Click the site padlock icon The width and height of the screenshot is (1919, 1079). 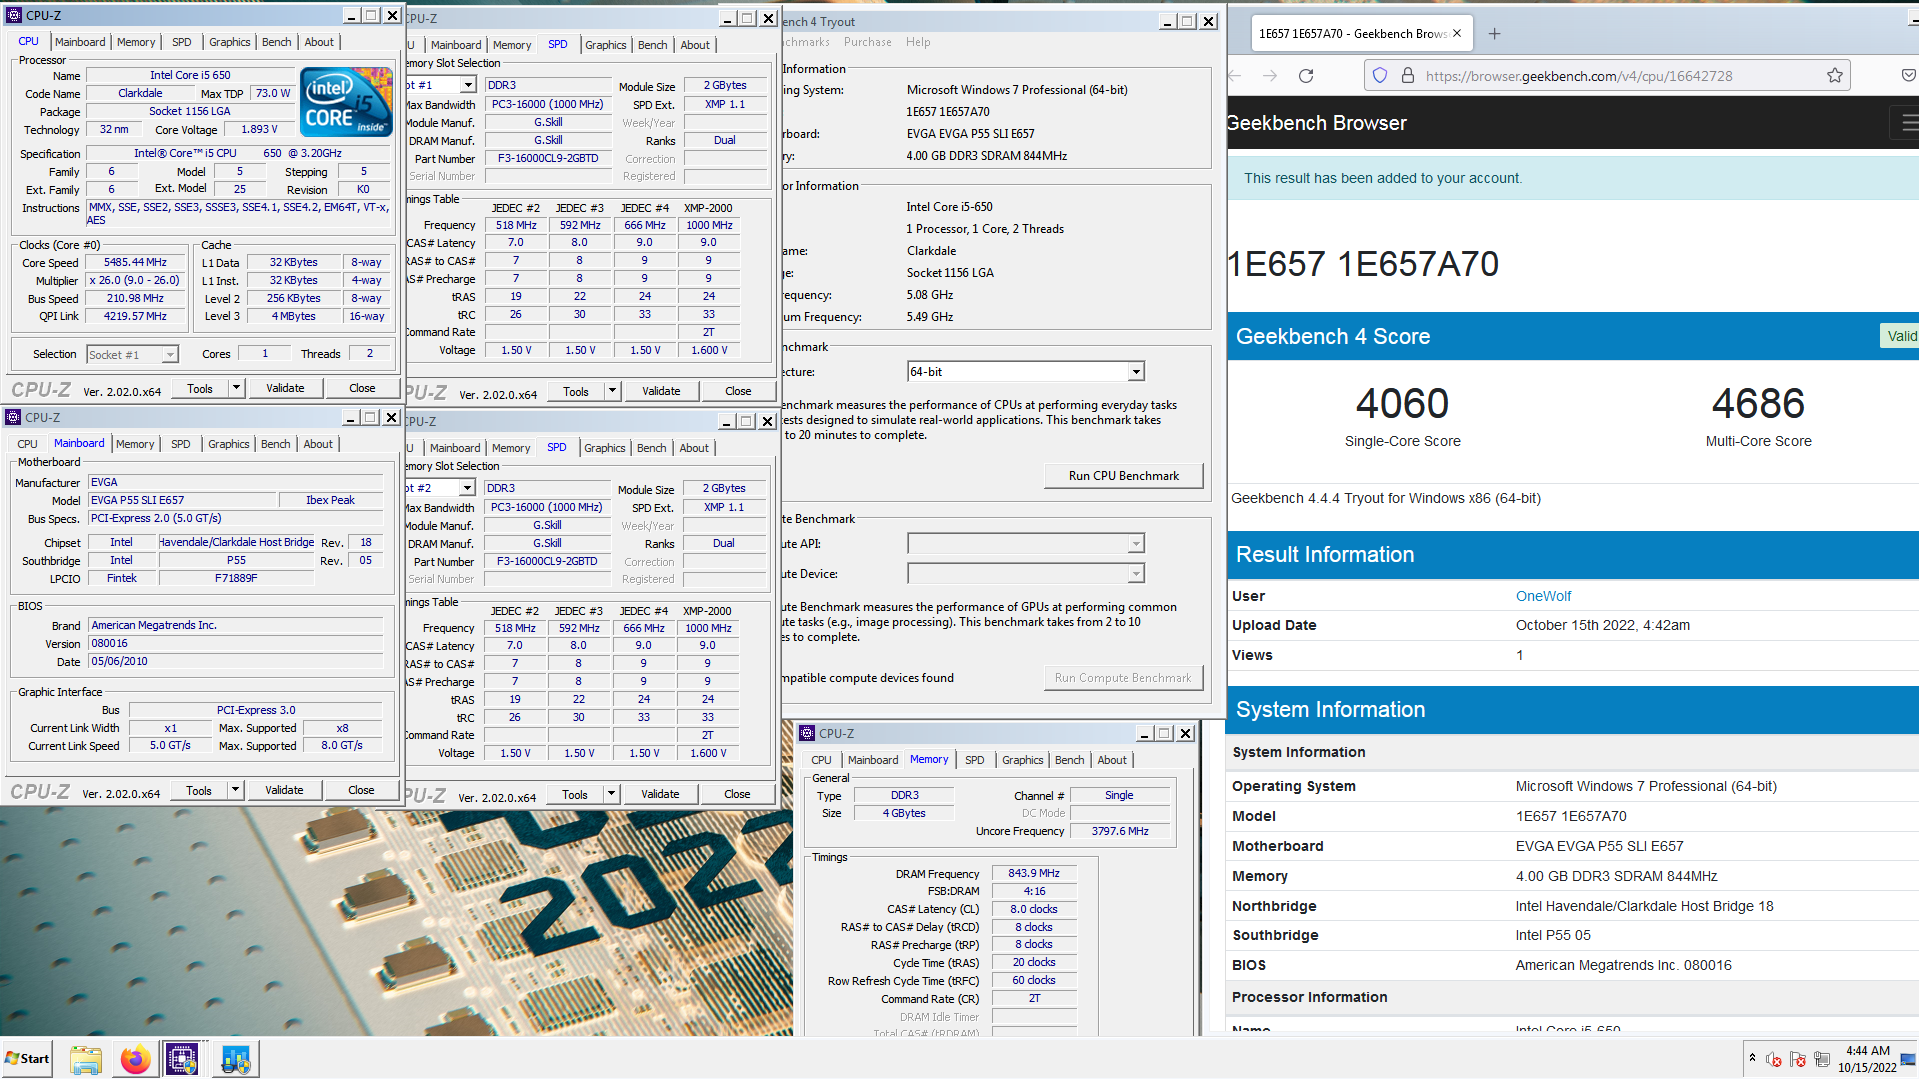click(1408, 76)
